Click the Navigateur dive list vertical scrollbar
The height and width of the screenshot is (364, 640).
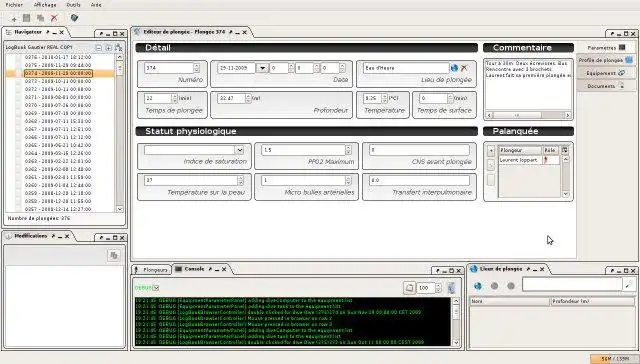pyautogui.click(x=120, y=133)
